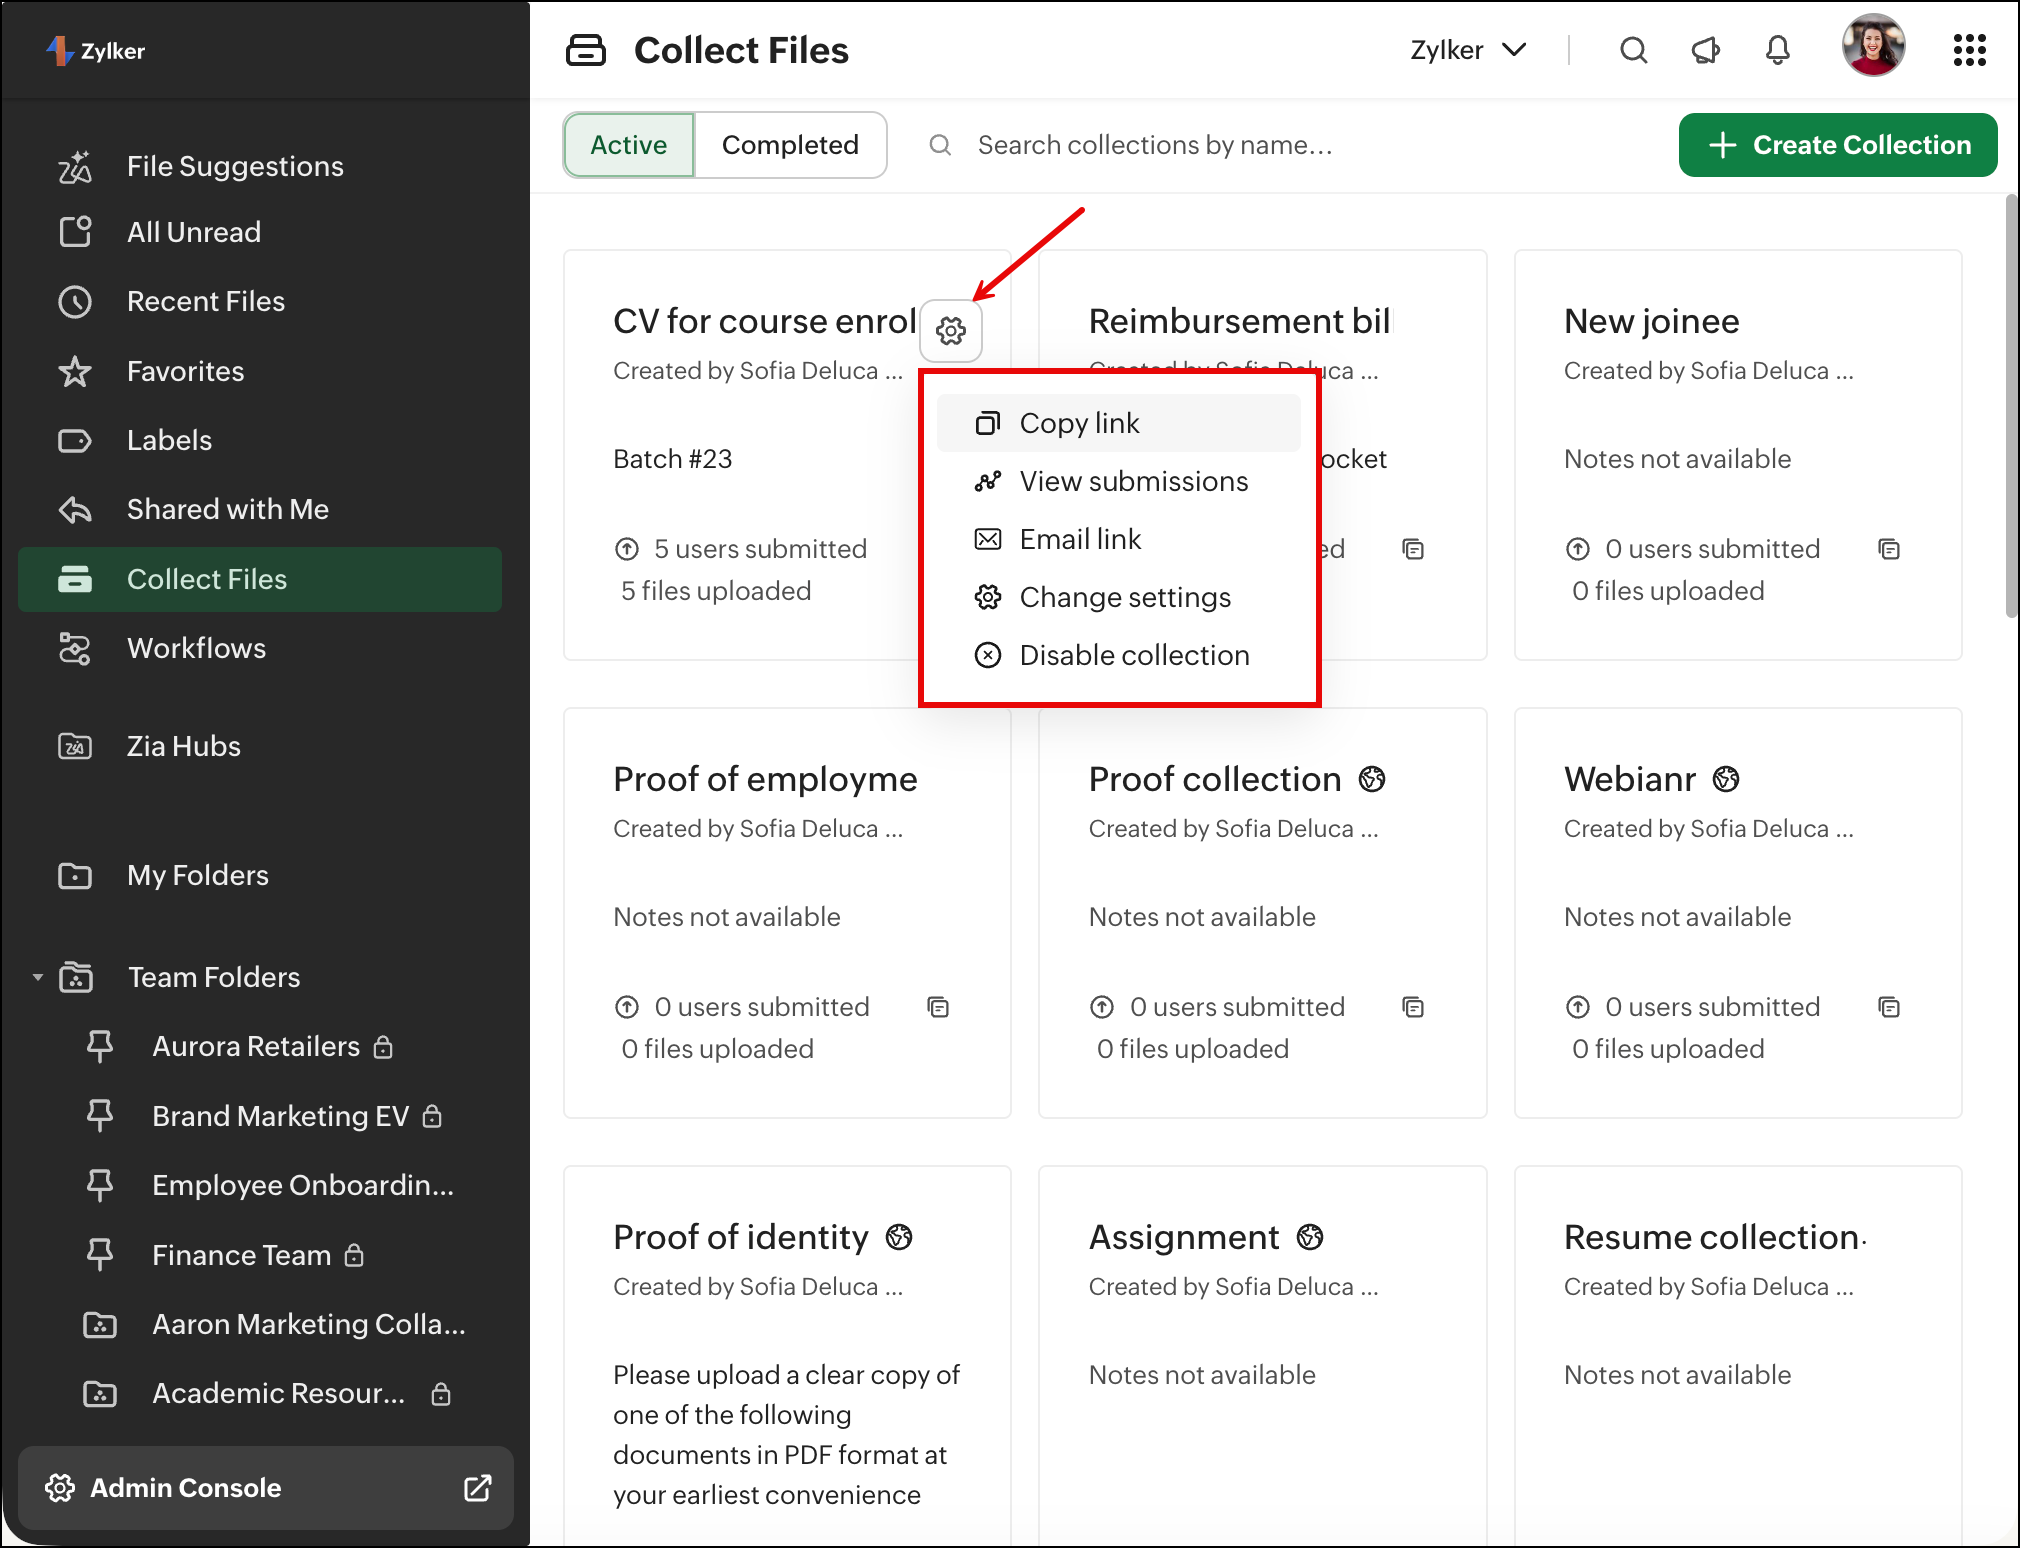Click the user profile avatar
This screenshot has width=2020, height=1548.
click(x=1872, y=47)
